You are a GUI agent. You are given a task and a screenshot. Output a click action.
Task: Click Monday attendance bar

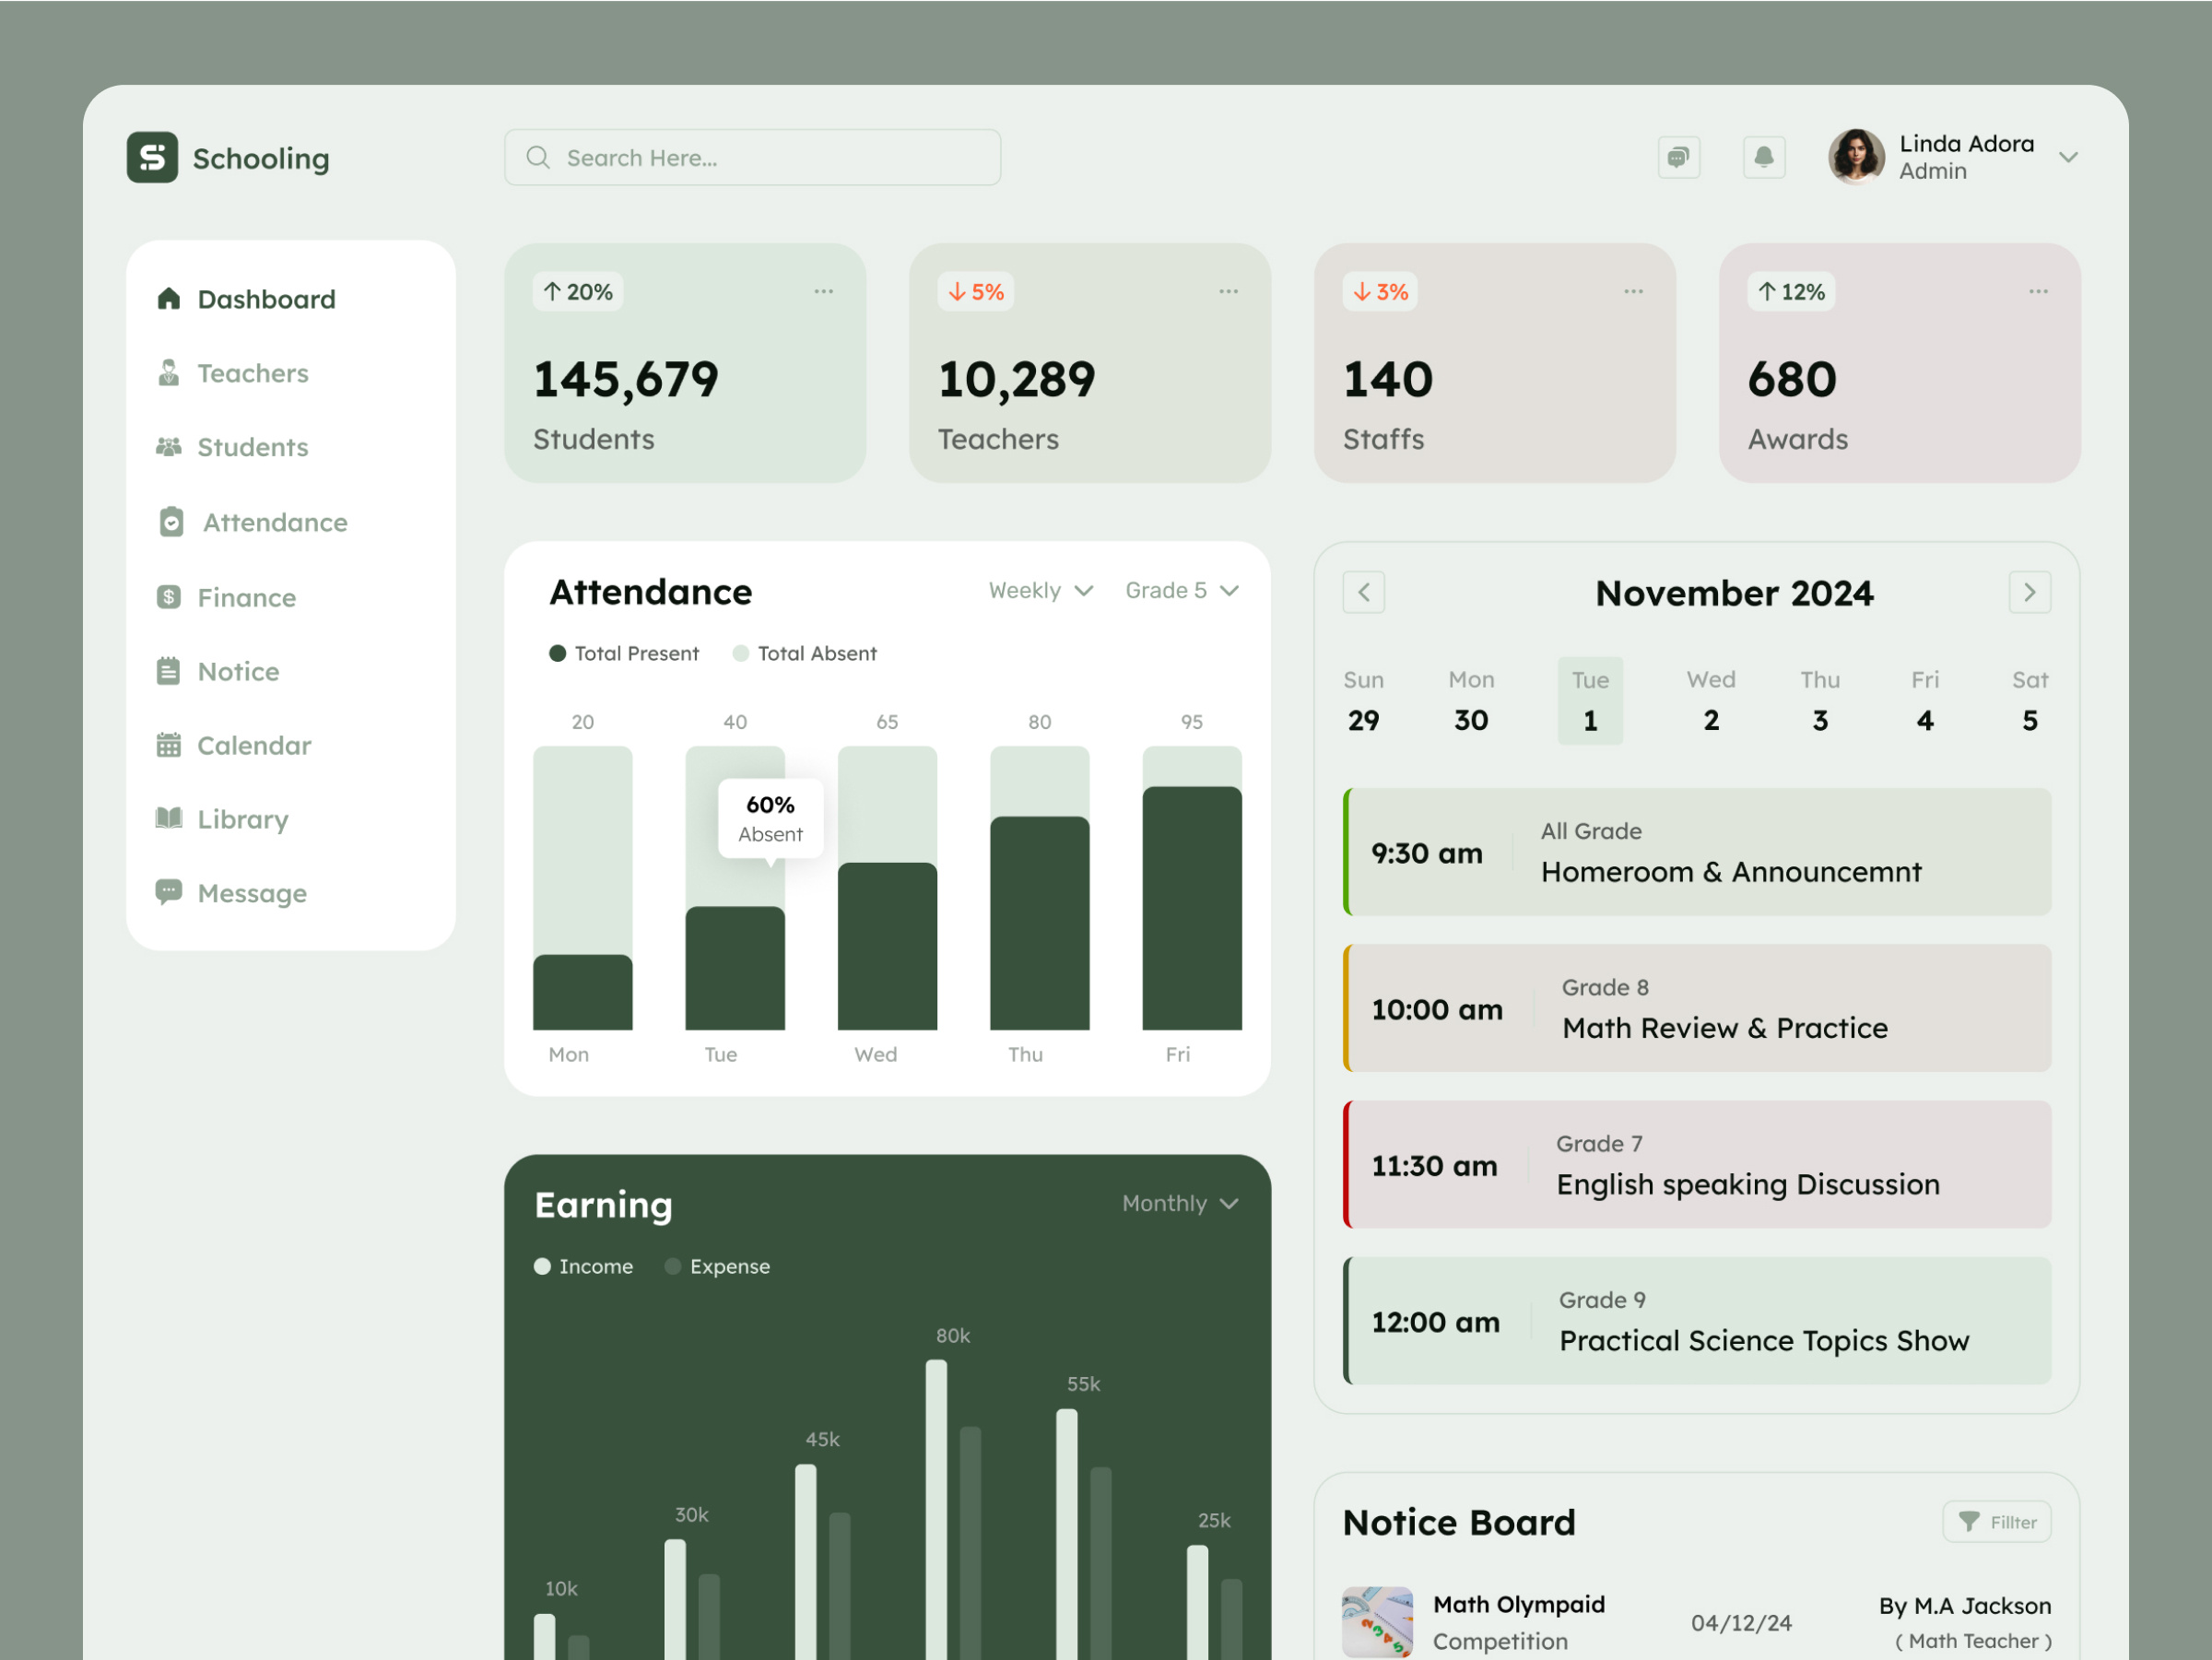tap(583, 888)
